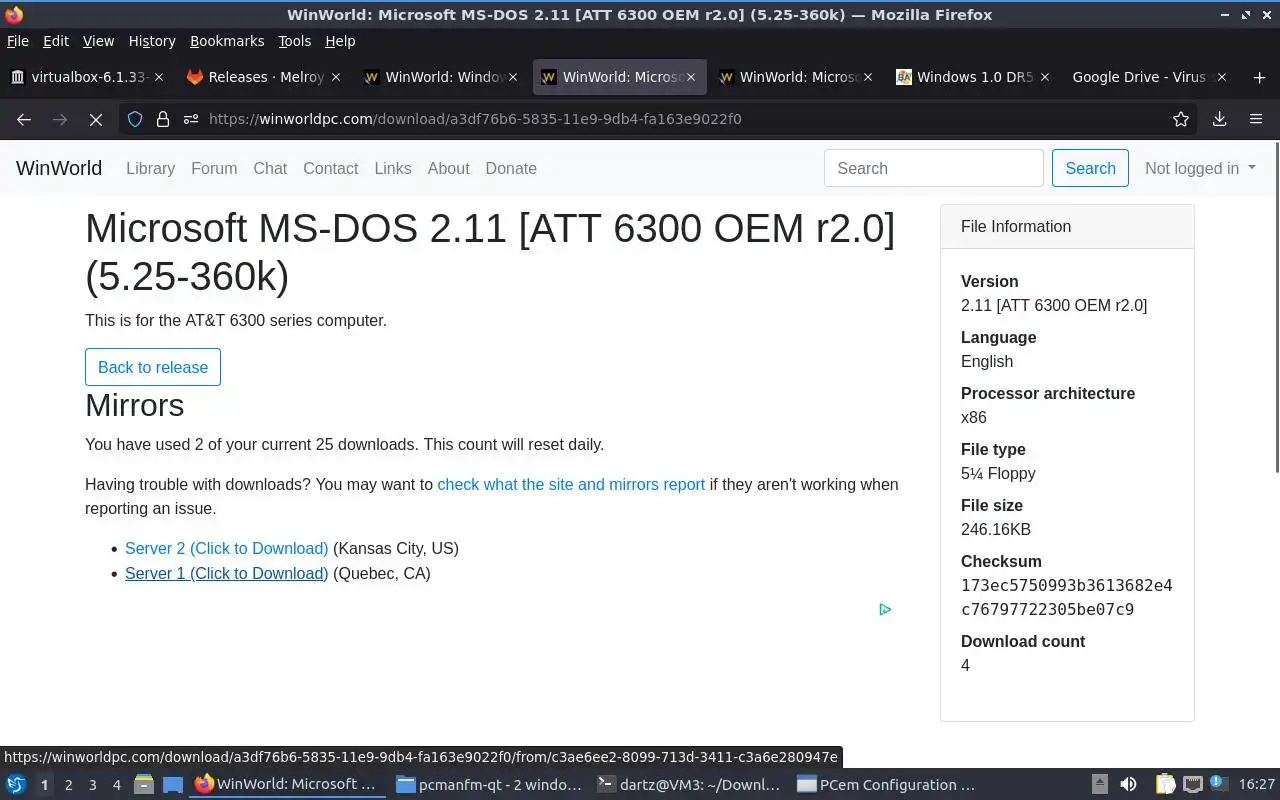Download from Server 2 Kansas City

(x=226, y=548)
